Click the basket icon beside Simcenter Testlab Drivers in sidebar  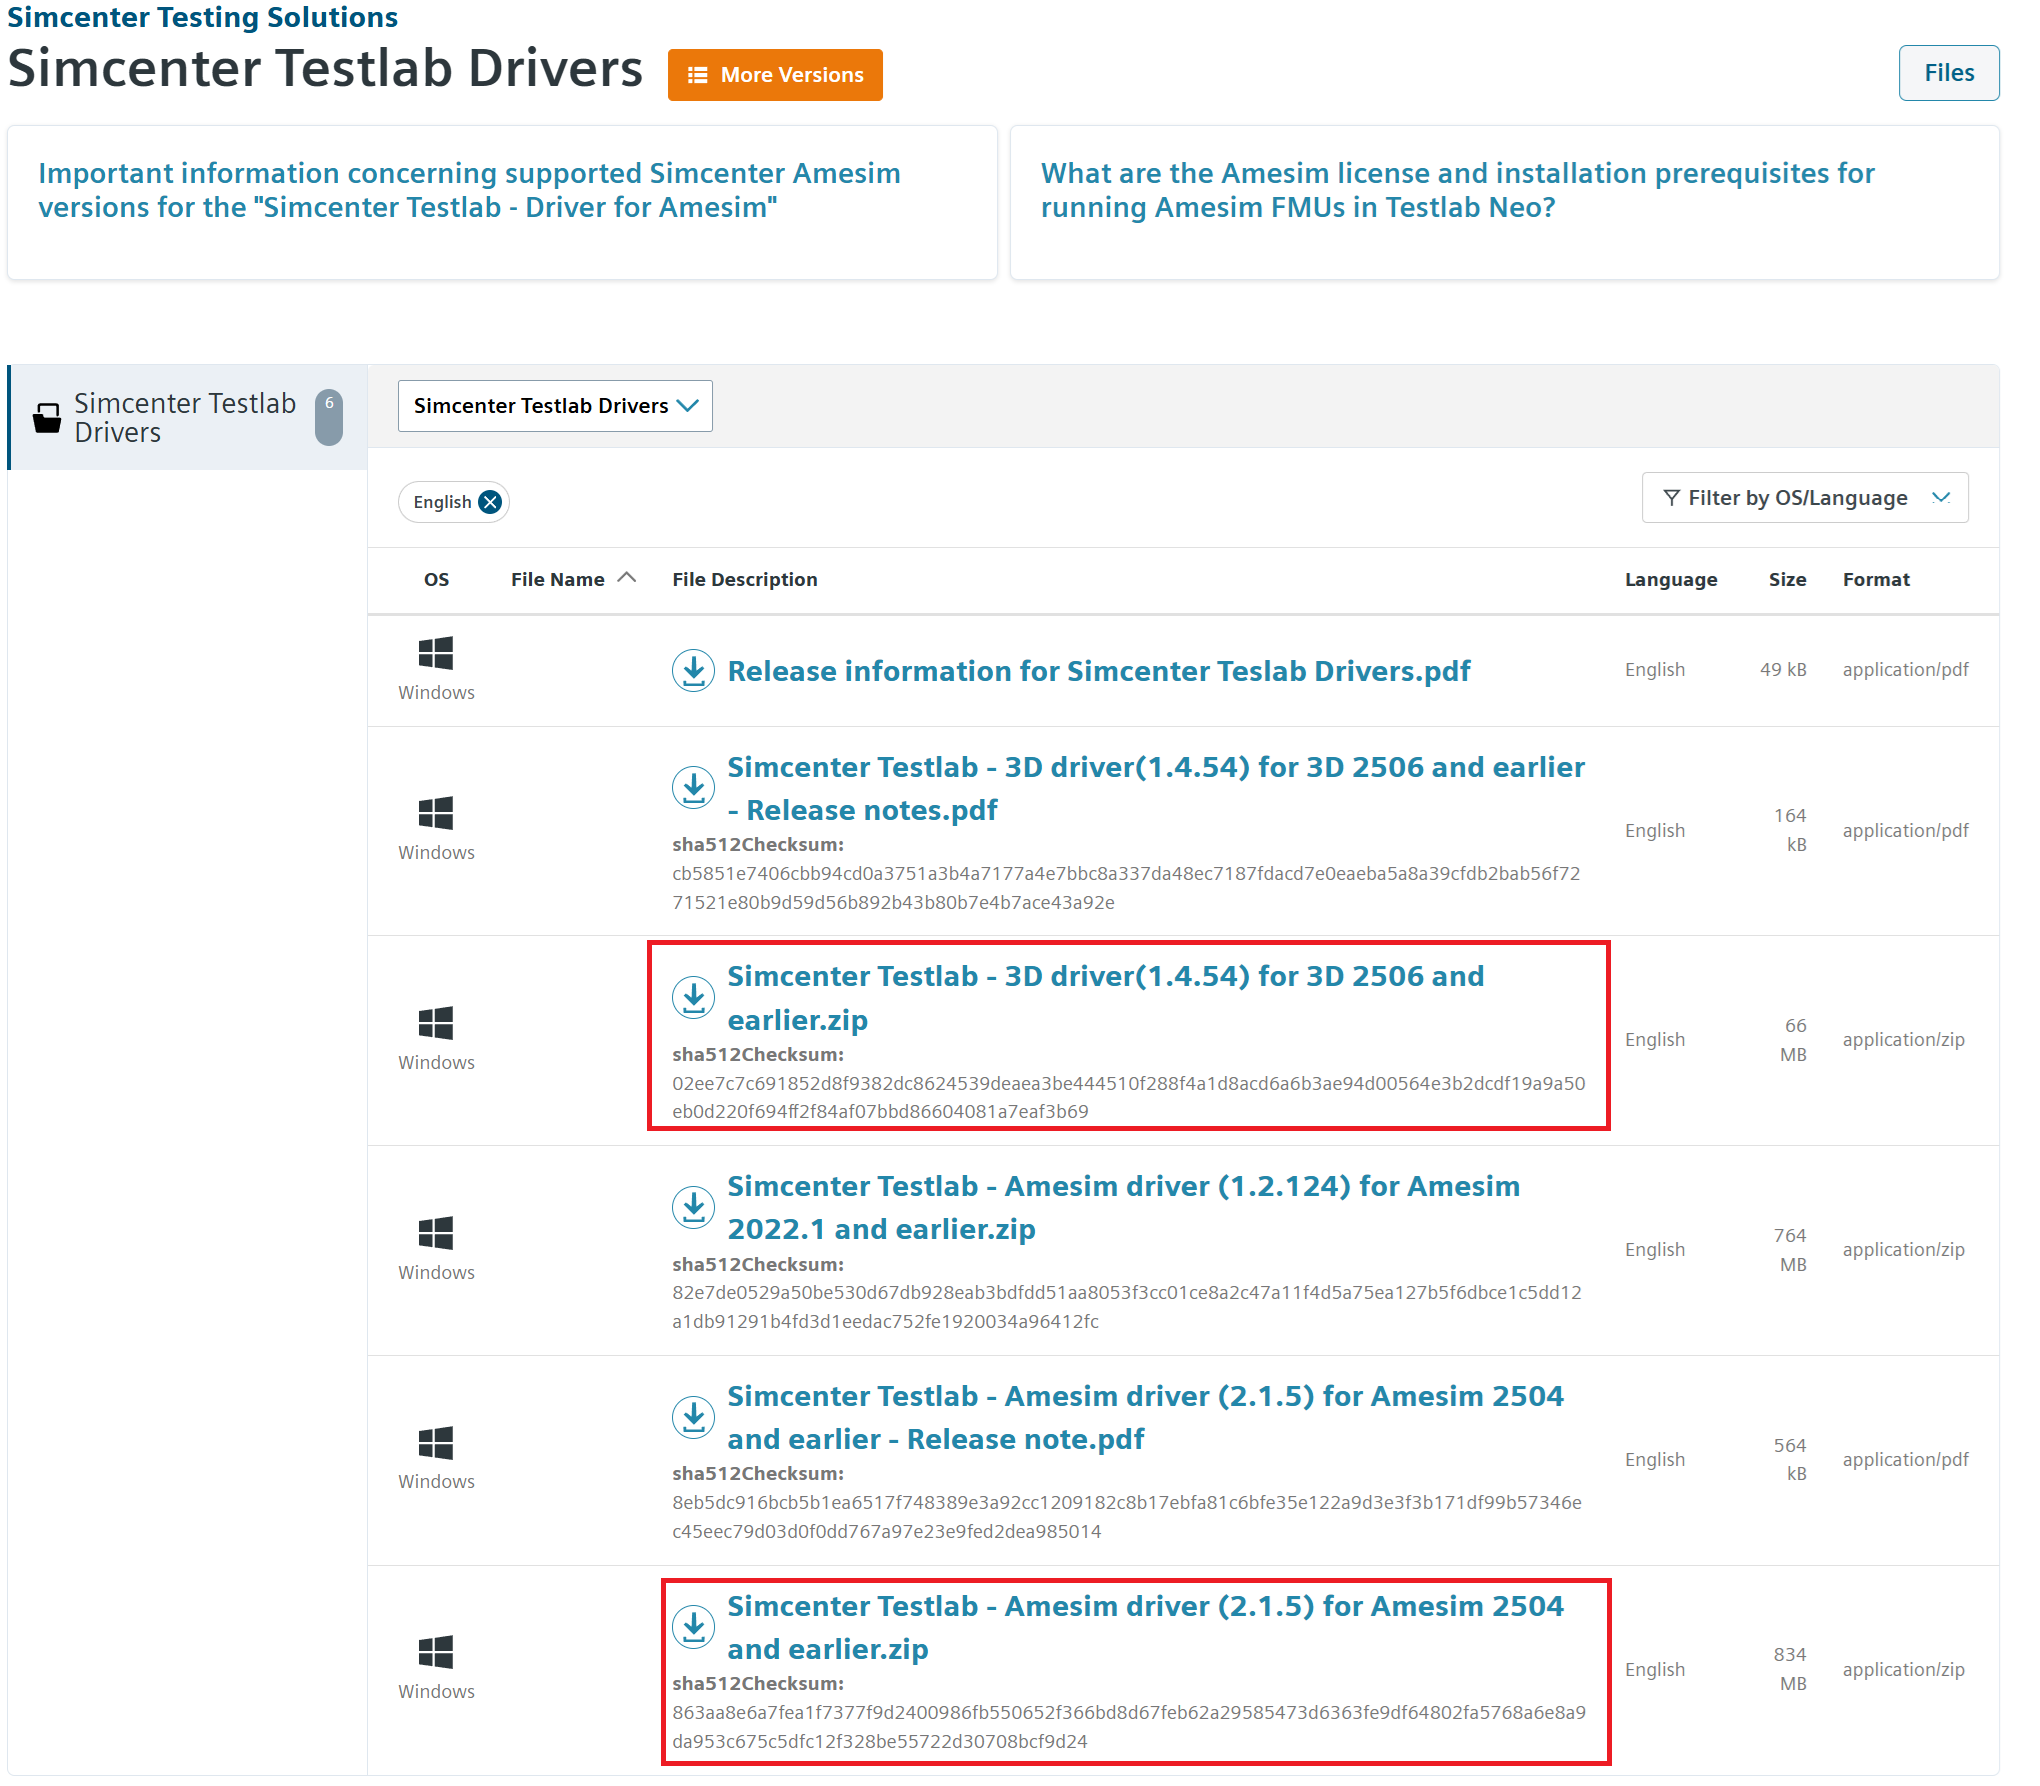click(46, 418)
